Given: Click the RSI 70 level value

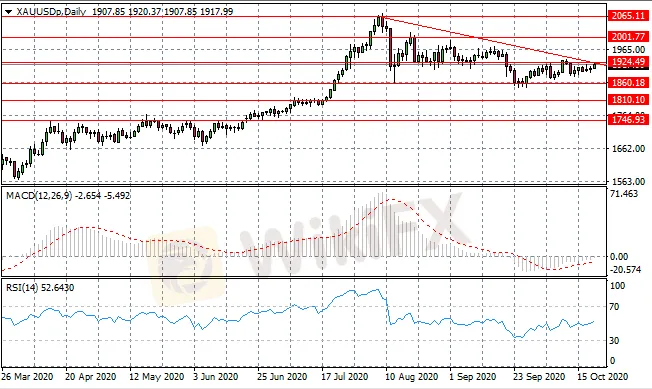Looking at the screenshot, I should [x=613, y=307].
